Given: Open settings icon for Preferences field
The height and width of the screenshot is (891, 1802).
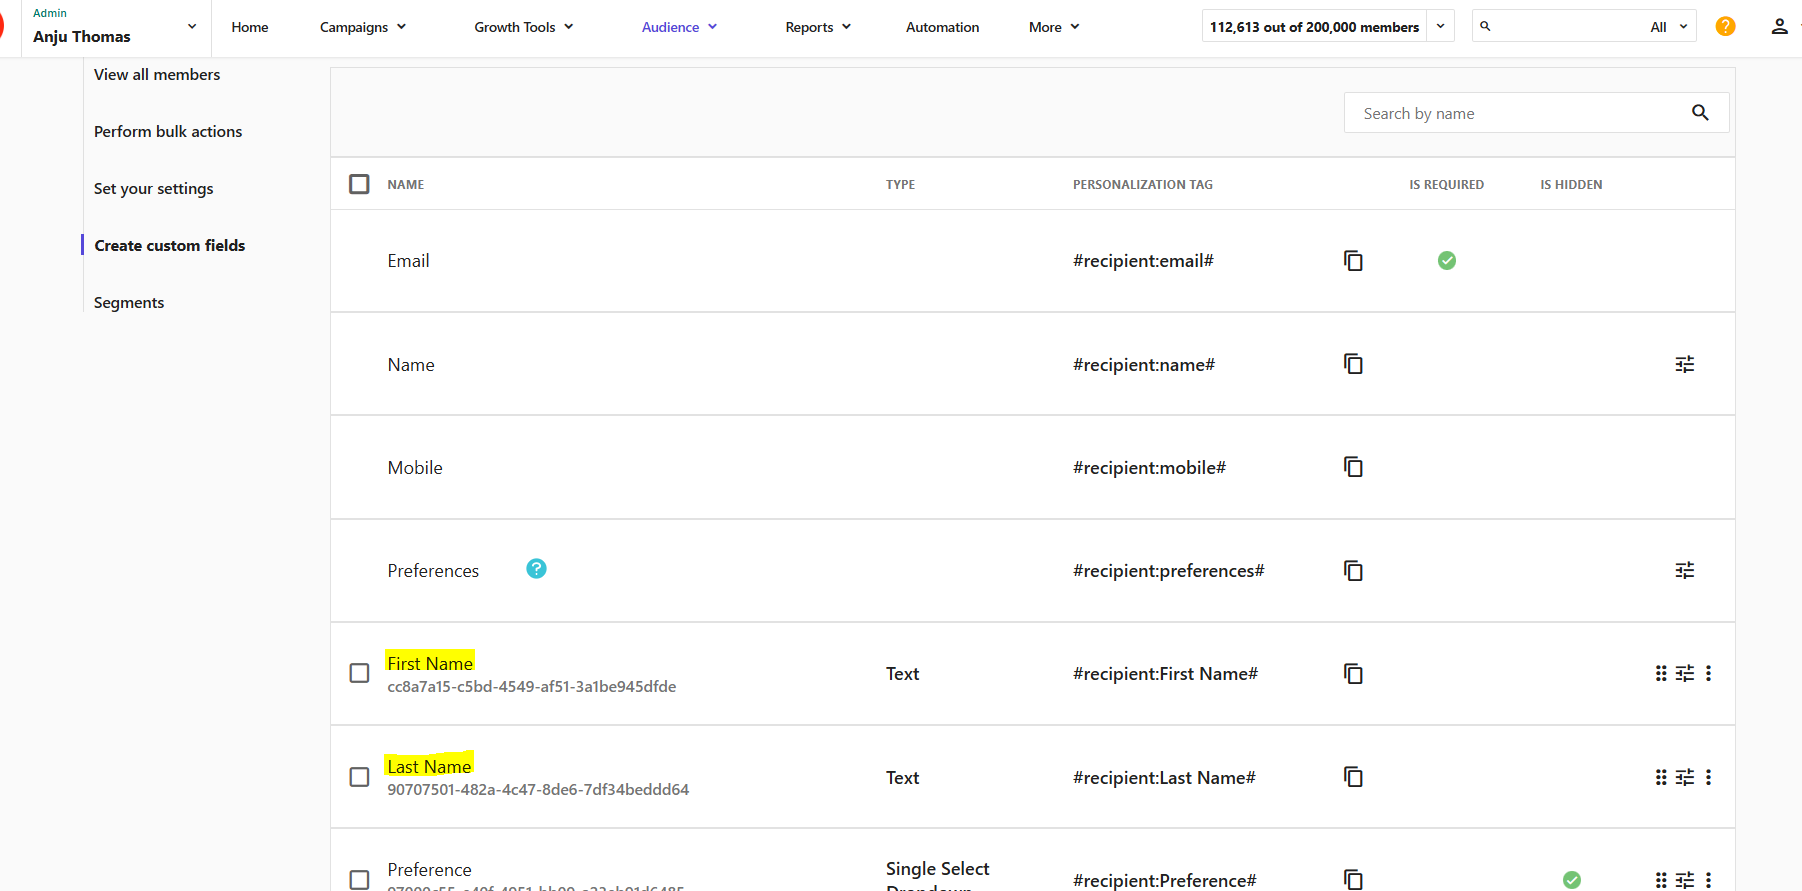Looking at the screenshot, I should tap(1685, 570).
